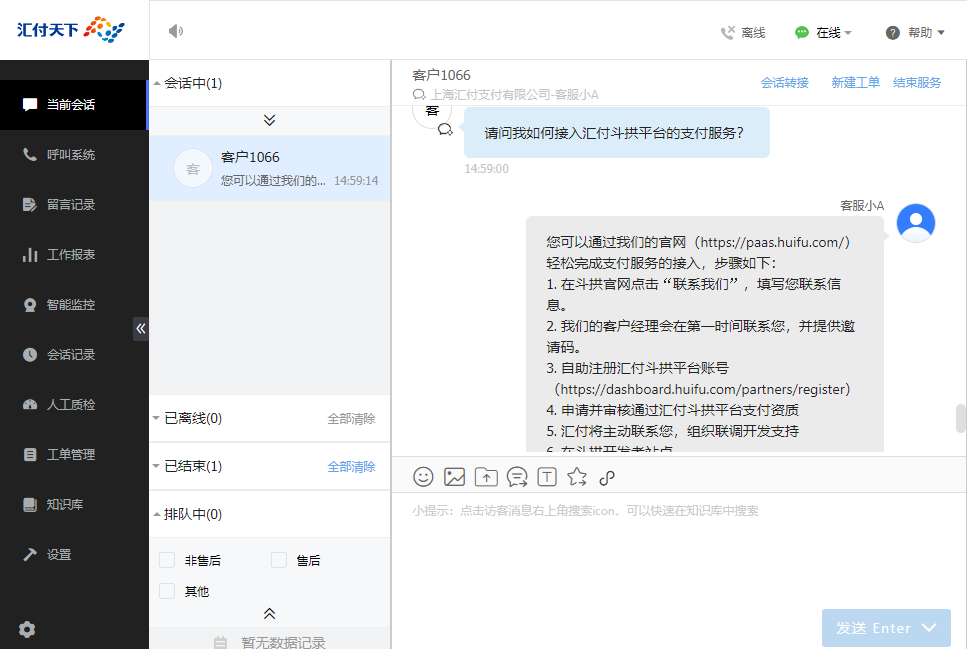Click 全部清除 next to 已结束
This screenshot has width=967, height=649.
(x=351, y=467)
